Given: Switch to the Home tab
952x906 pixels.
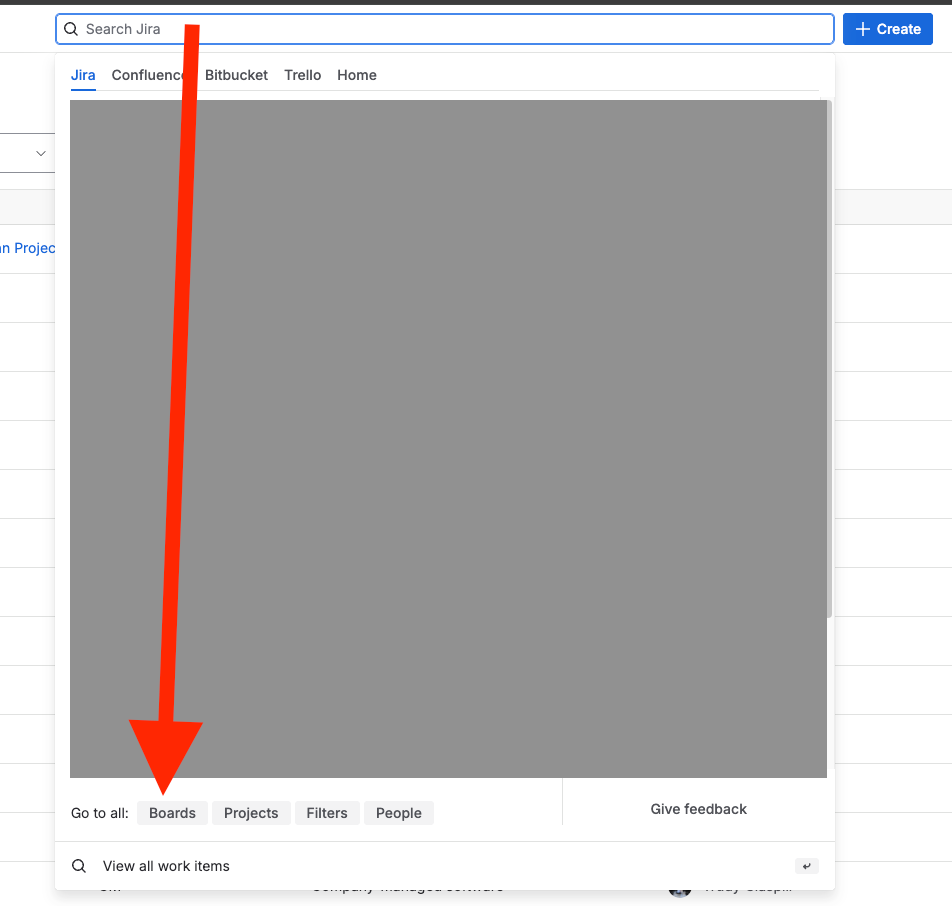Looking at the screenshot, I should 356,75.
